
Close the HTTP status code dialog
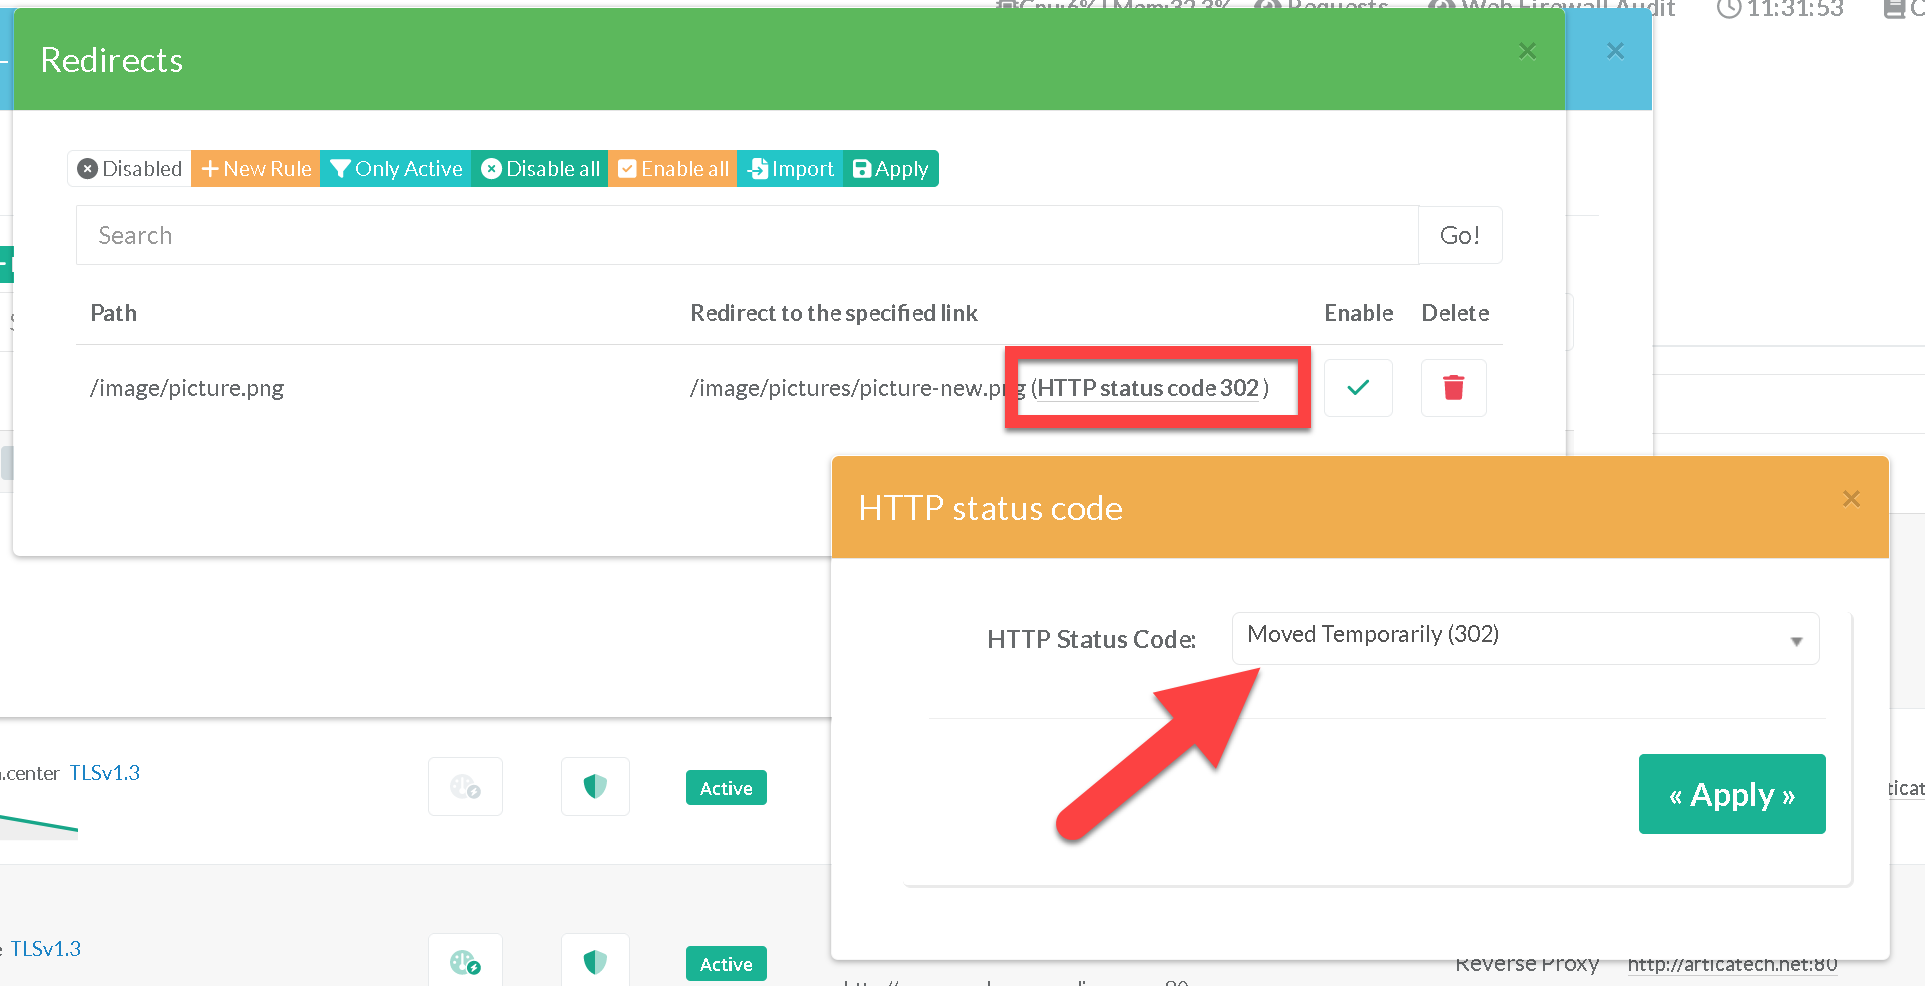[1851, 498]
